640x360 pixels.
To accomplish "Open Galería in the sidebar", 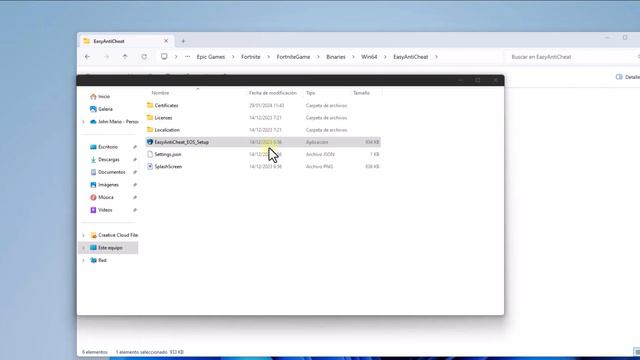I will tap(101, 109).
